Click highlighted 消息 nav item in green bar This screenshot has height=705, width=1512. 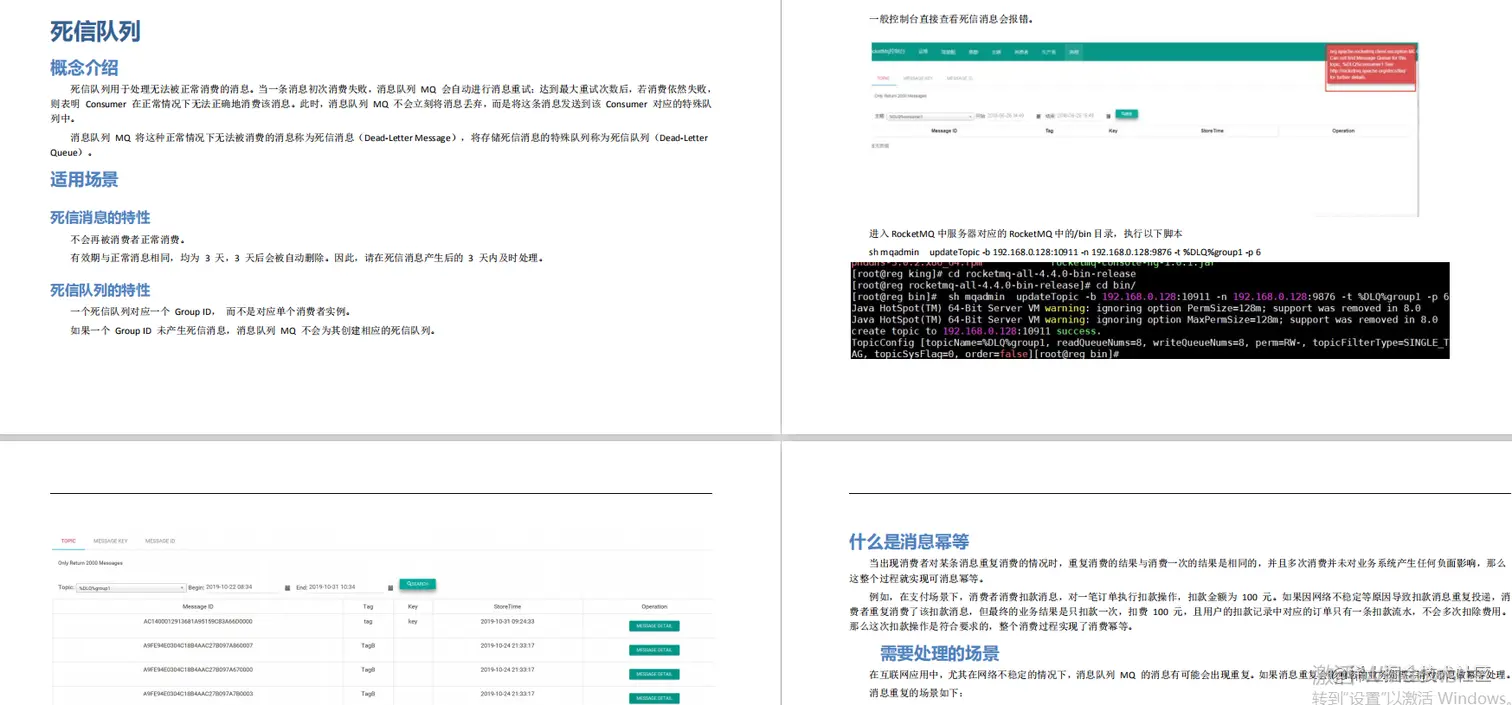pos(1073,52)
